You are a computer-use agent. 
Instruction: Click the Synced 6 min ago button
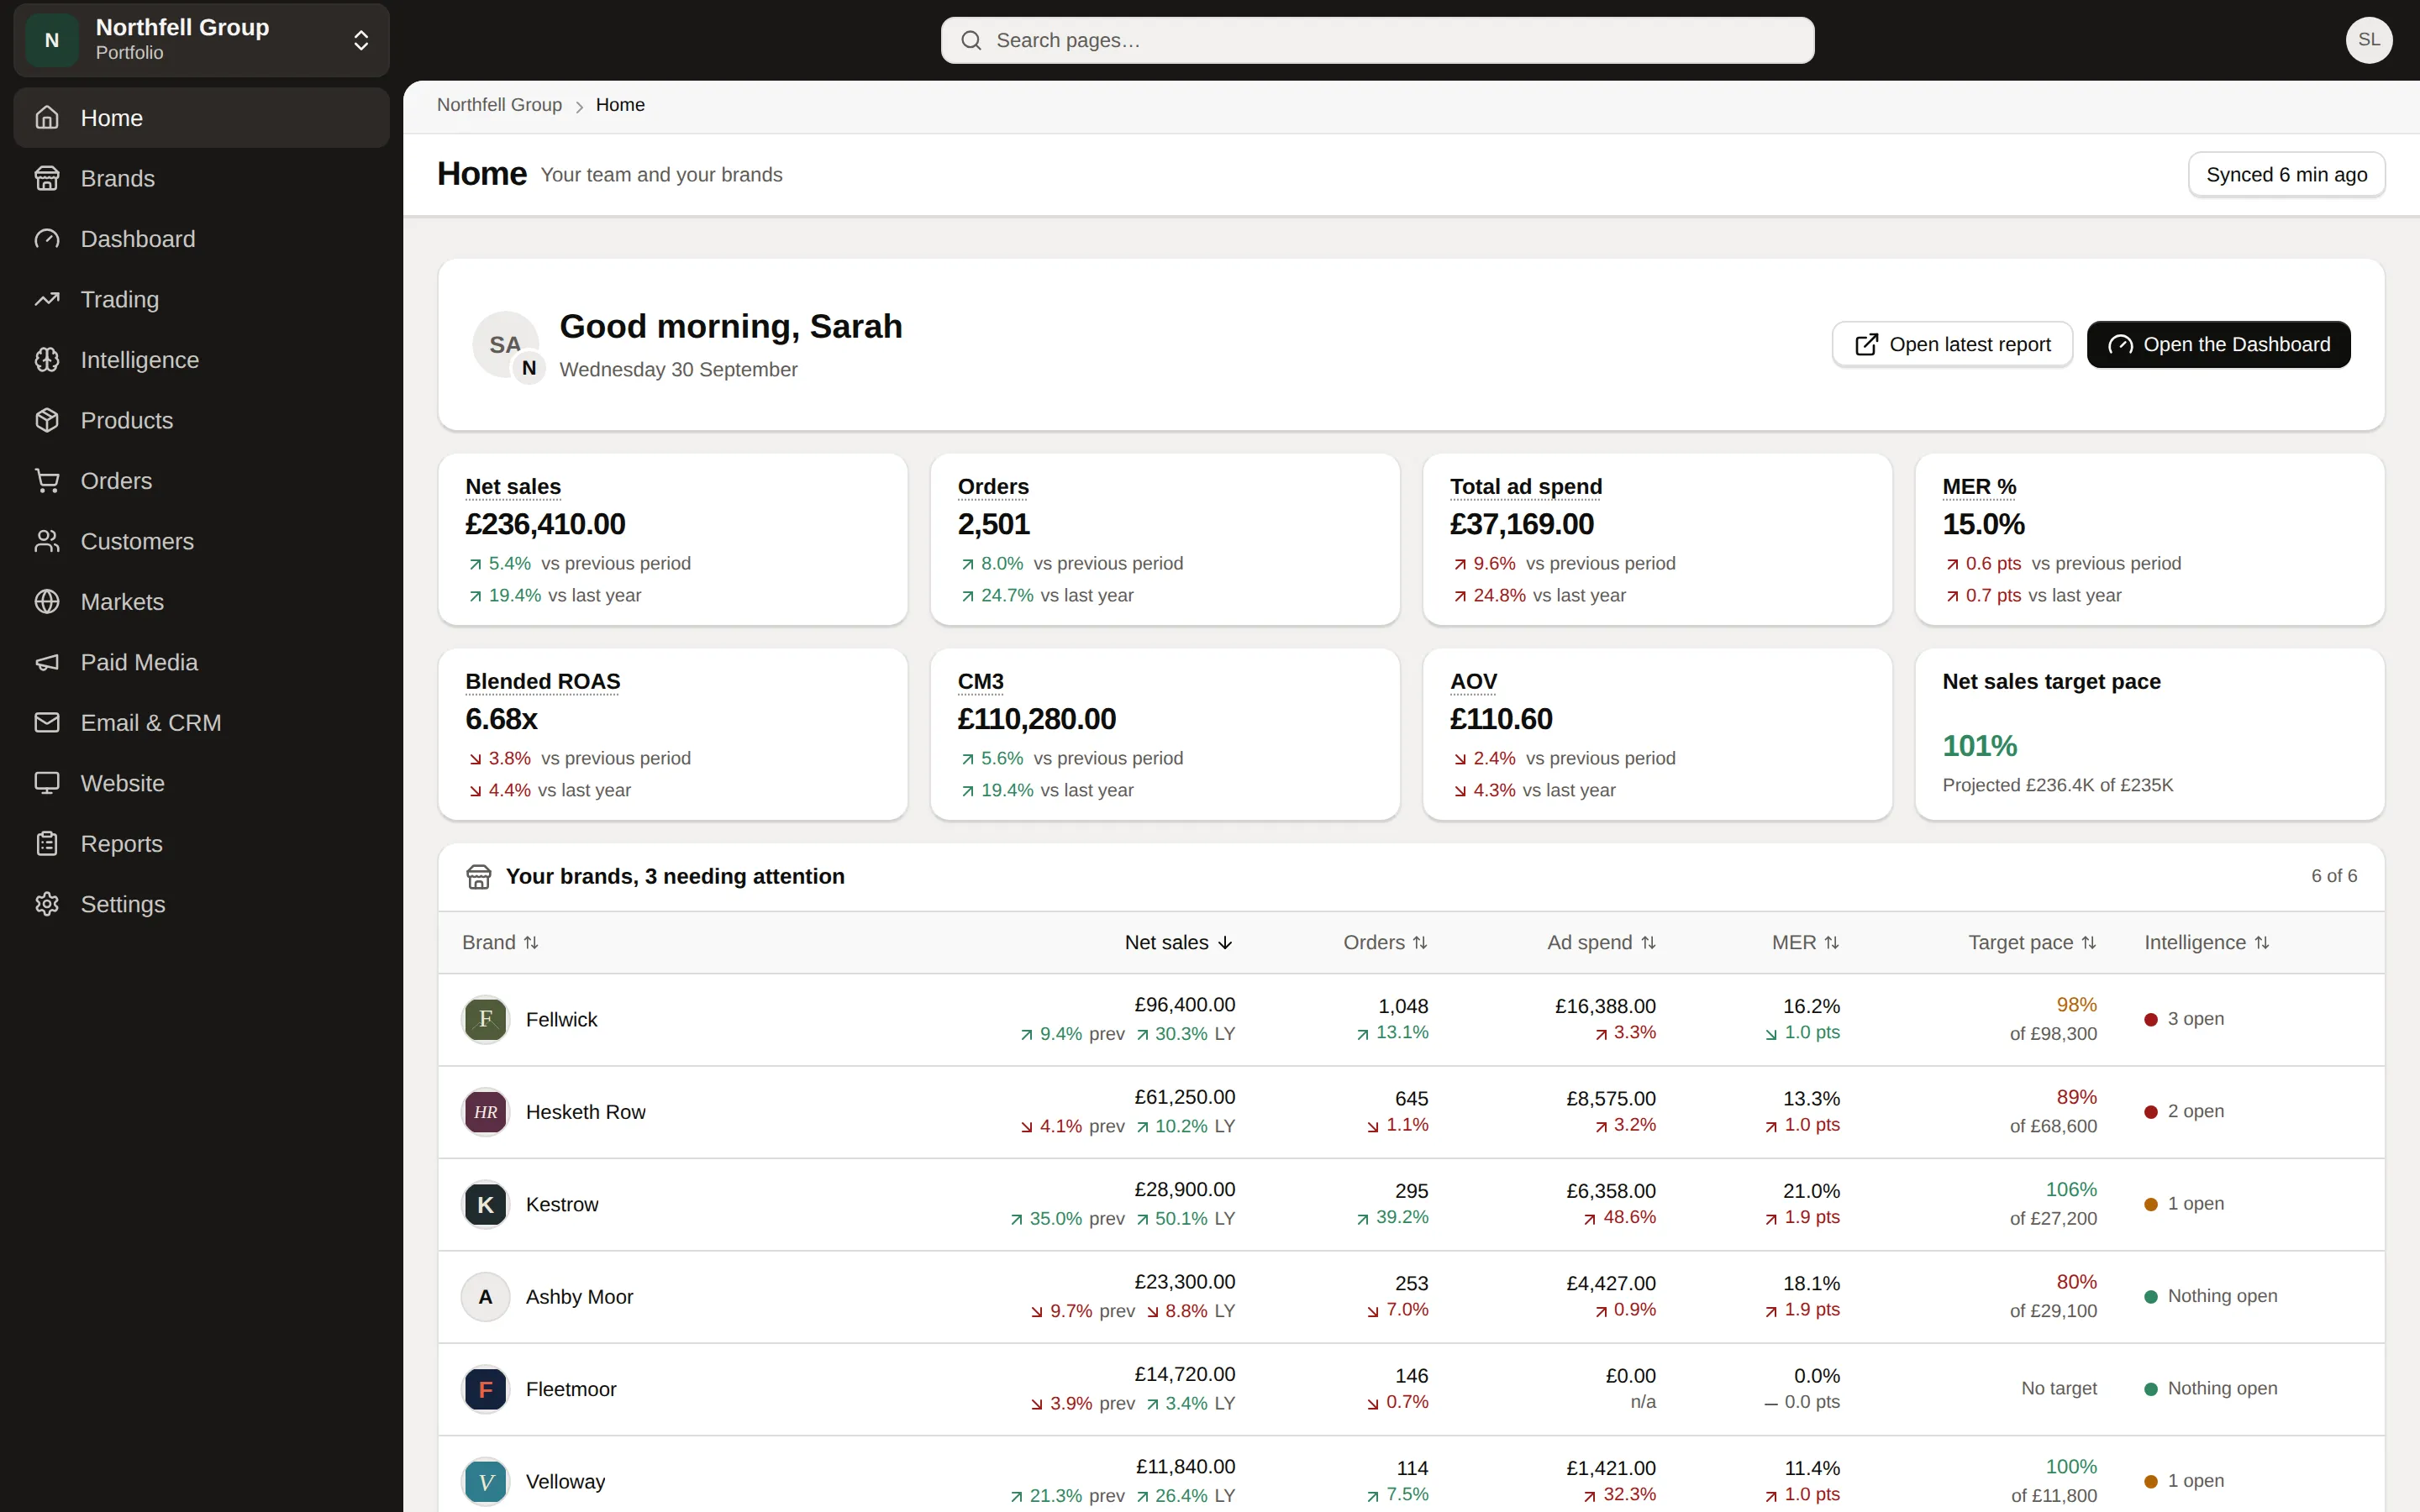point(2286,175)
